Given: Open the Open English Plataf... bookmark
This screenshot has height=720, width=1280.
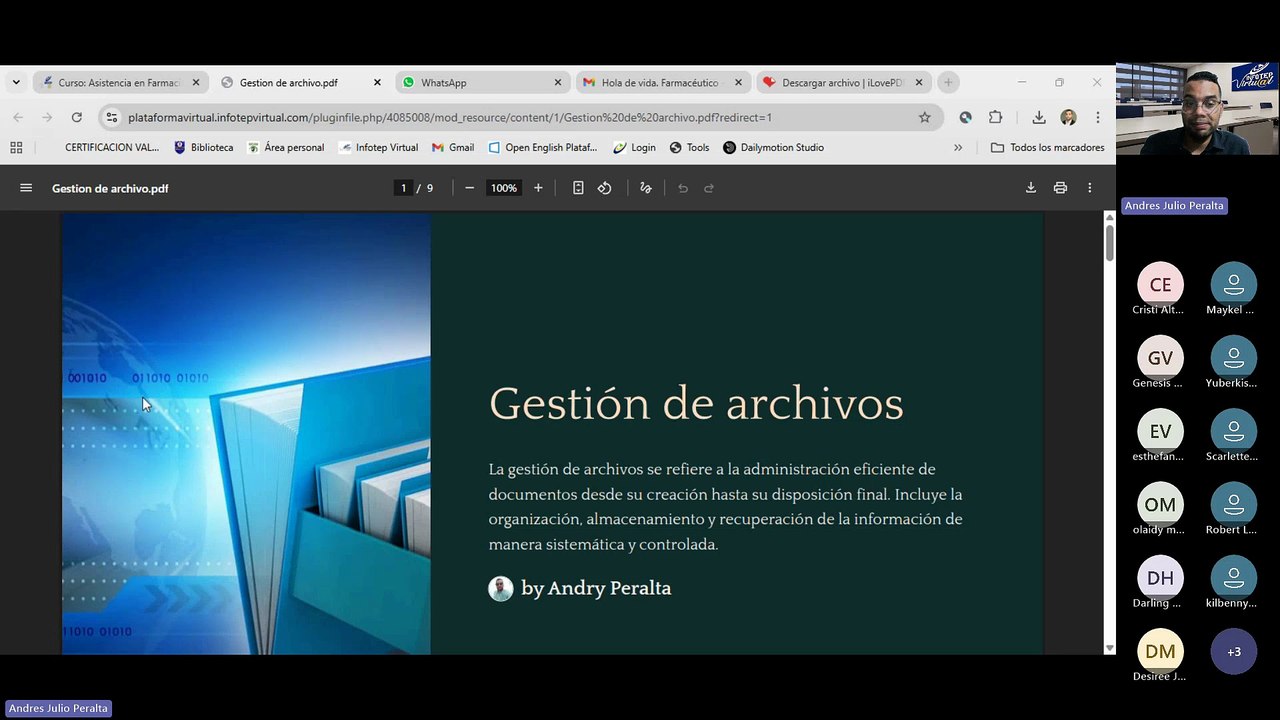Looking at the screenshot, I should (x=542, y=147).
